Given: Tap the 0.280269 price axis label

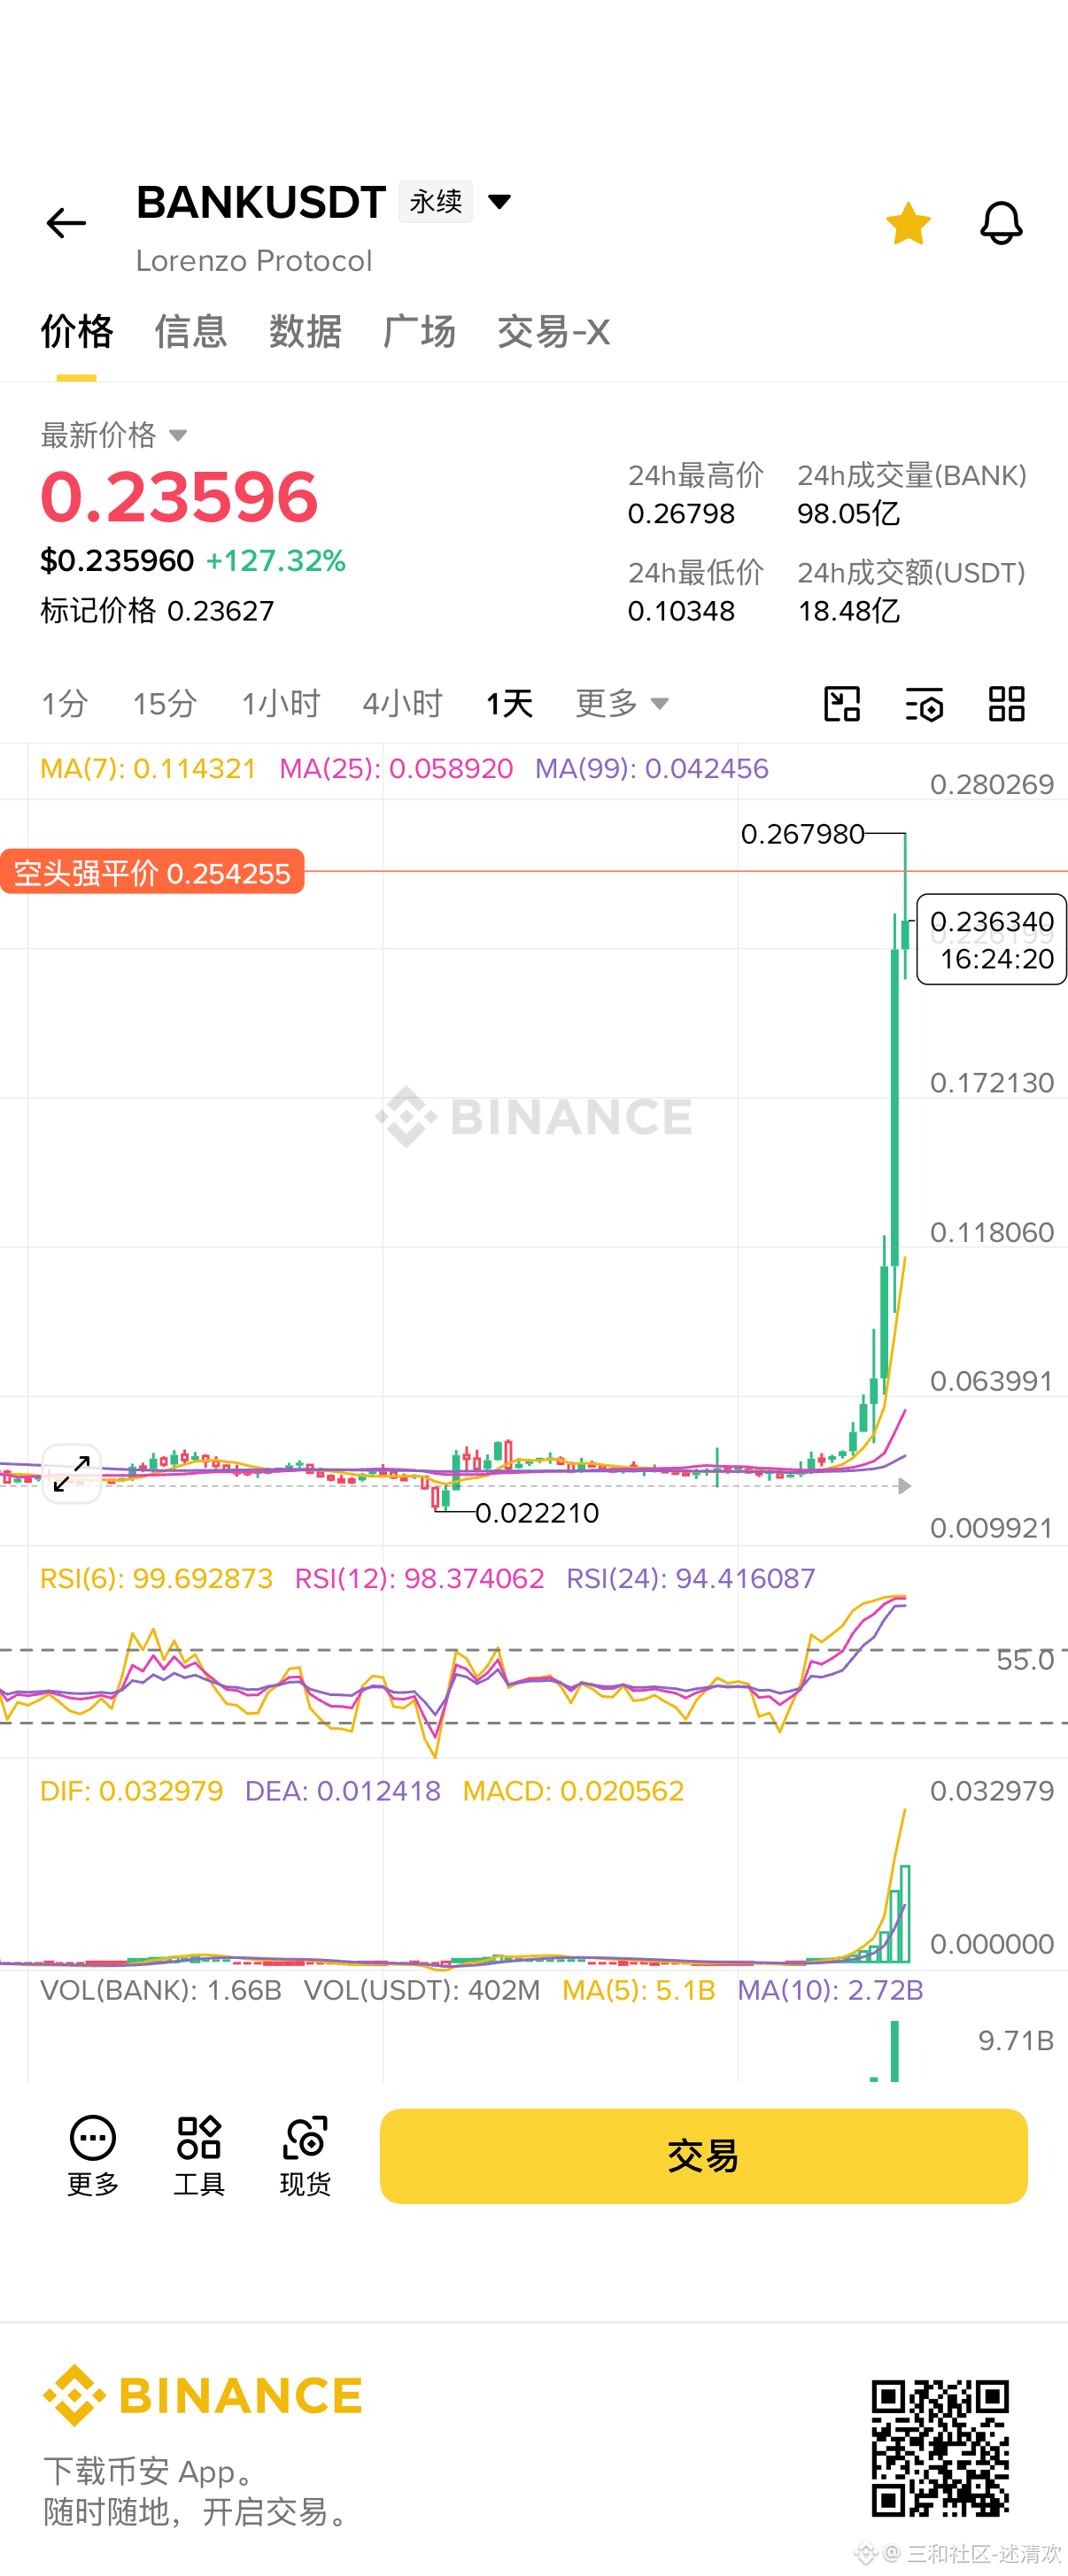Looking at the screenshot, I should tap(992, 784).
